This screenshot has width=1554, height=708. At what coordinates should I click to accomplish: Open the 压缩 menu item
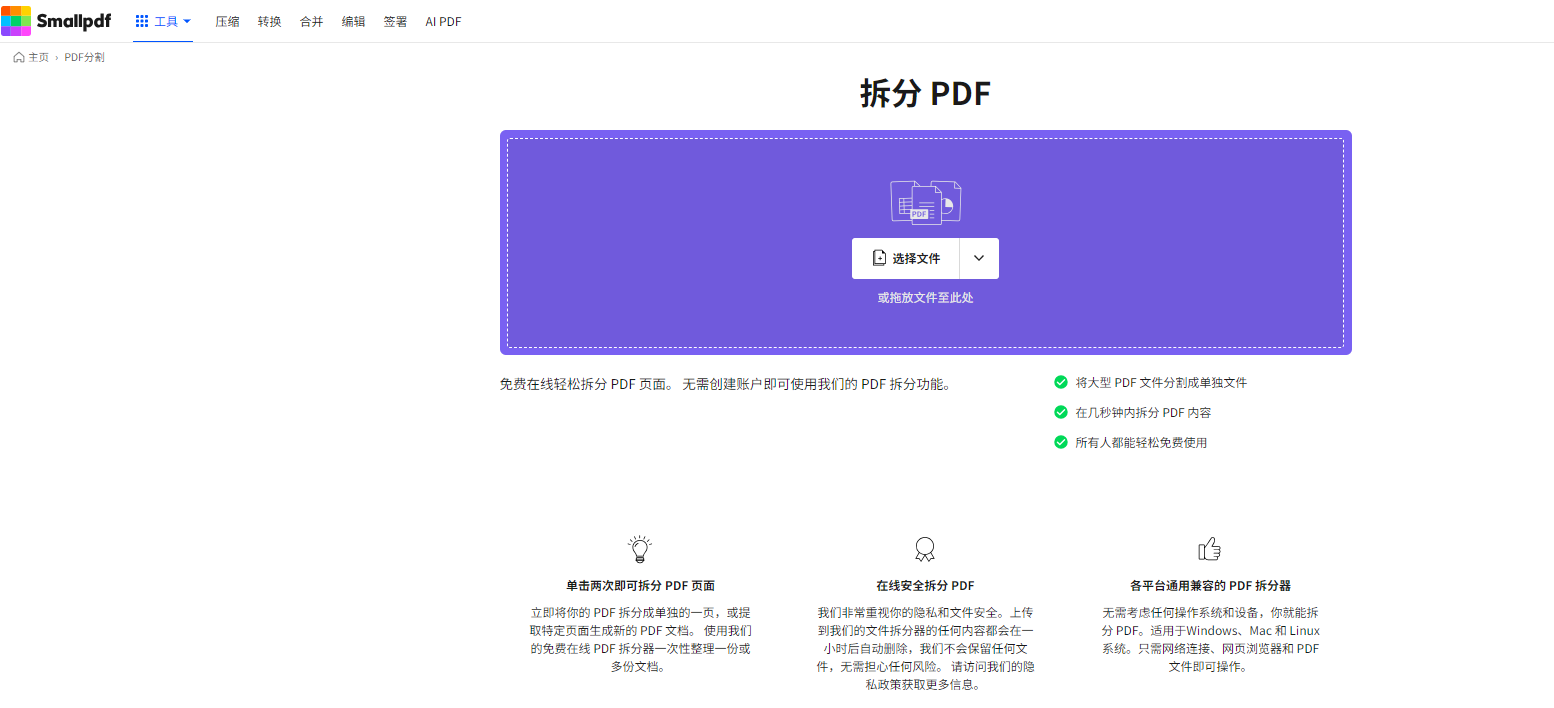point(227,21)
